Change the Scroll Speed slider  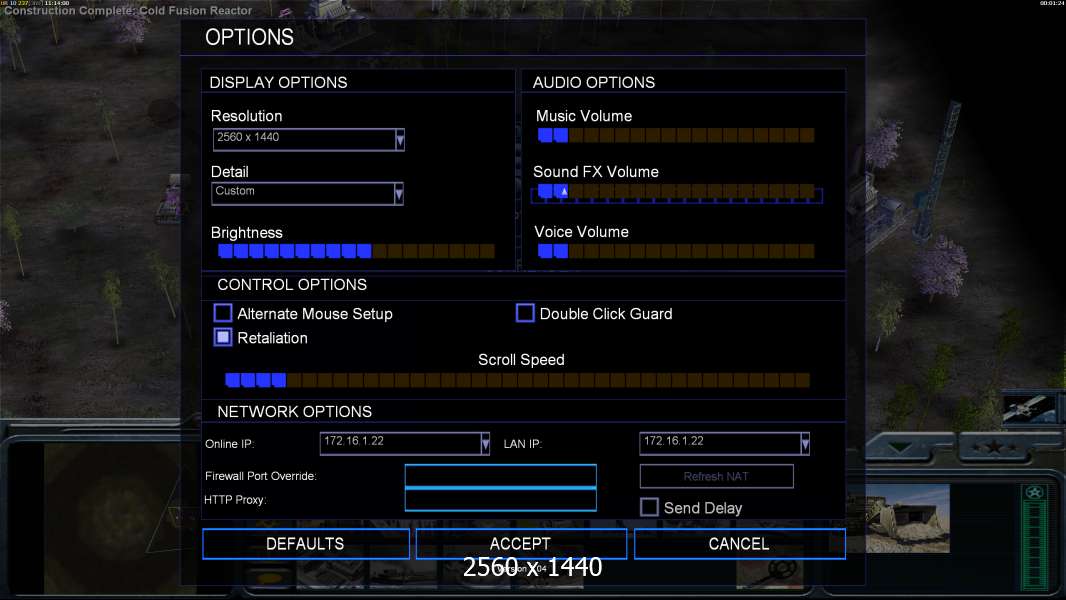click(x=517, y=380)
